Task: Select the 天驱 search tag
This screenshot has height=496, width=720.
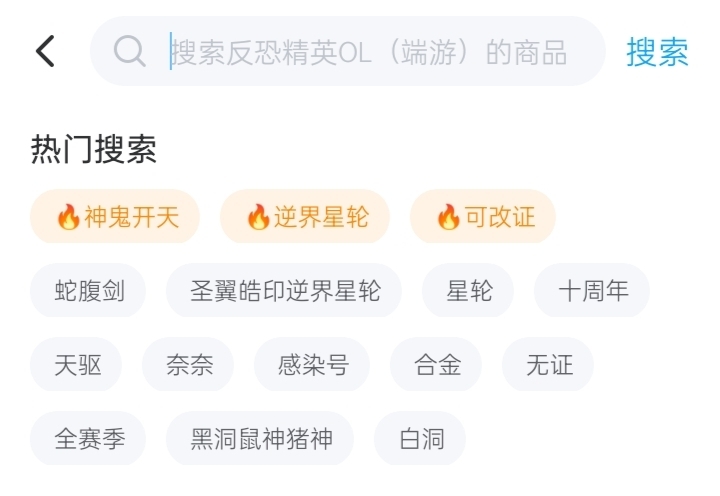Action: coord(77,365)
